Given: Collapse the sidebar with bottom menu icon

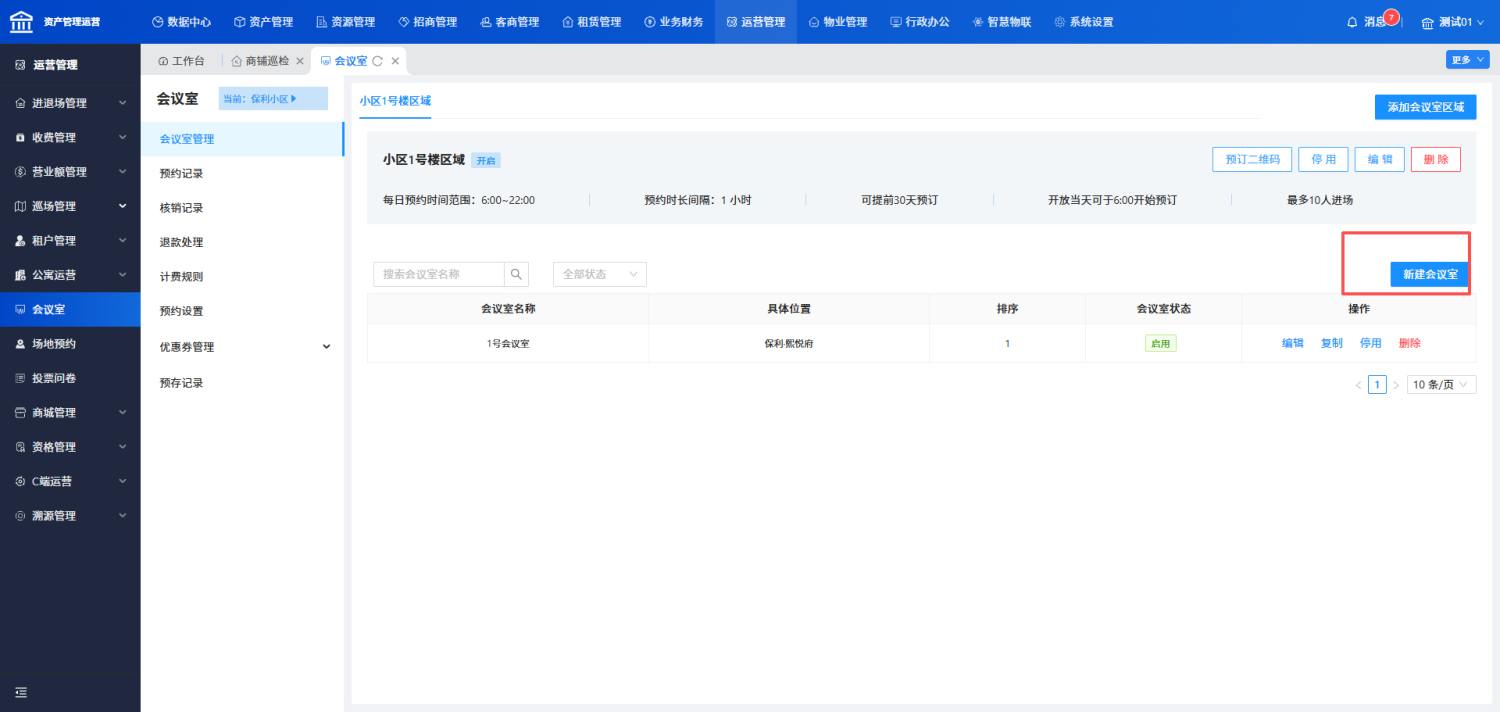Looking at the screenshot, I should point(21,692).
